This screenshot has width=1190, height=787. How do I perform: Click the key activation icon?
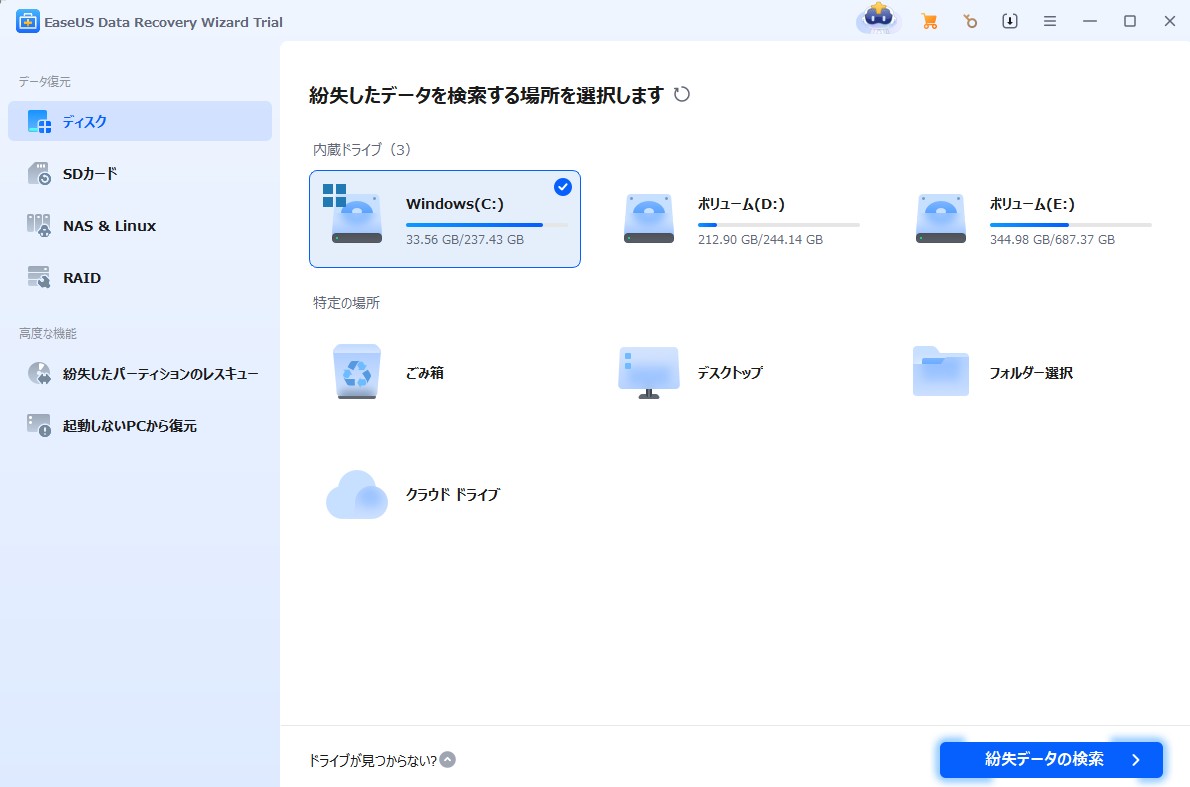(969, 21)
